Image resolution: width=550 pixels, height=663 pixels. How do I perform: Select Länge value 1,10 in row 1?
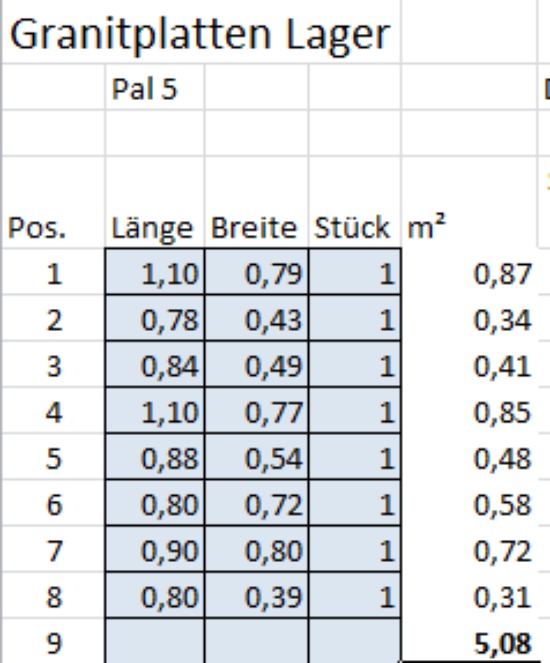155,271
